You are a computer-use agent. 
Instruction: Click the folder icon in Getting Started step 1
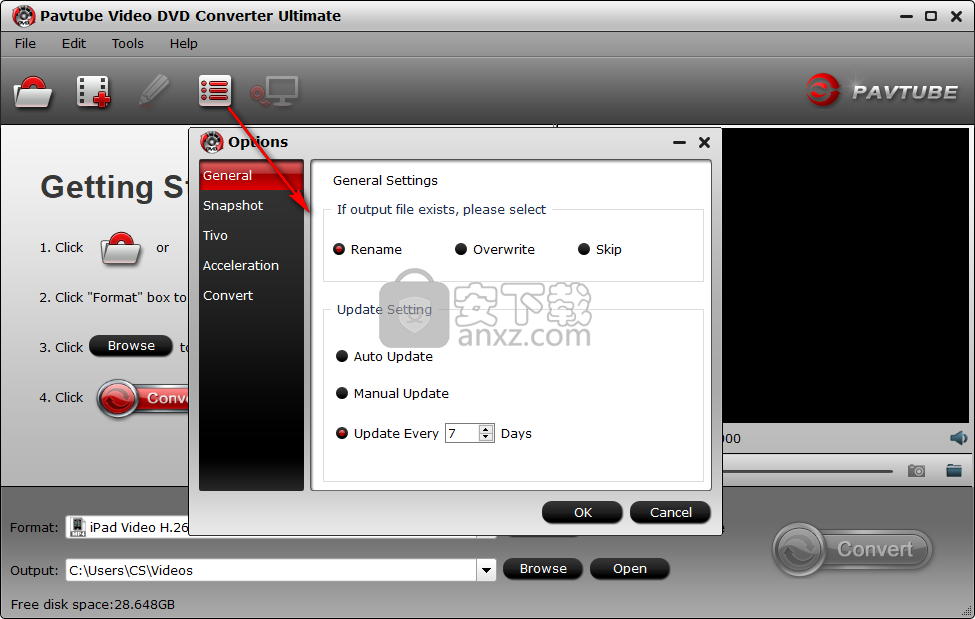pyautogui.click(x=120, y=248)
